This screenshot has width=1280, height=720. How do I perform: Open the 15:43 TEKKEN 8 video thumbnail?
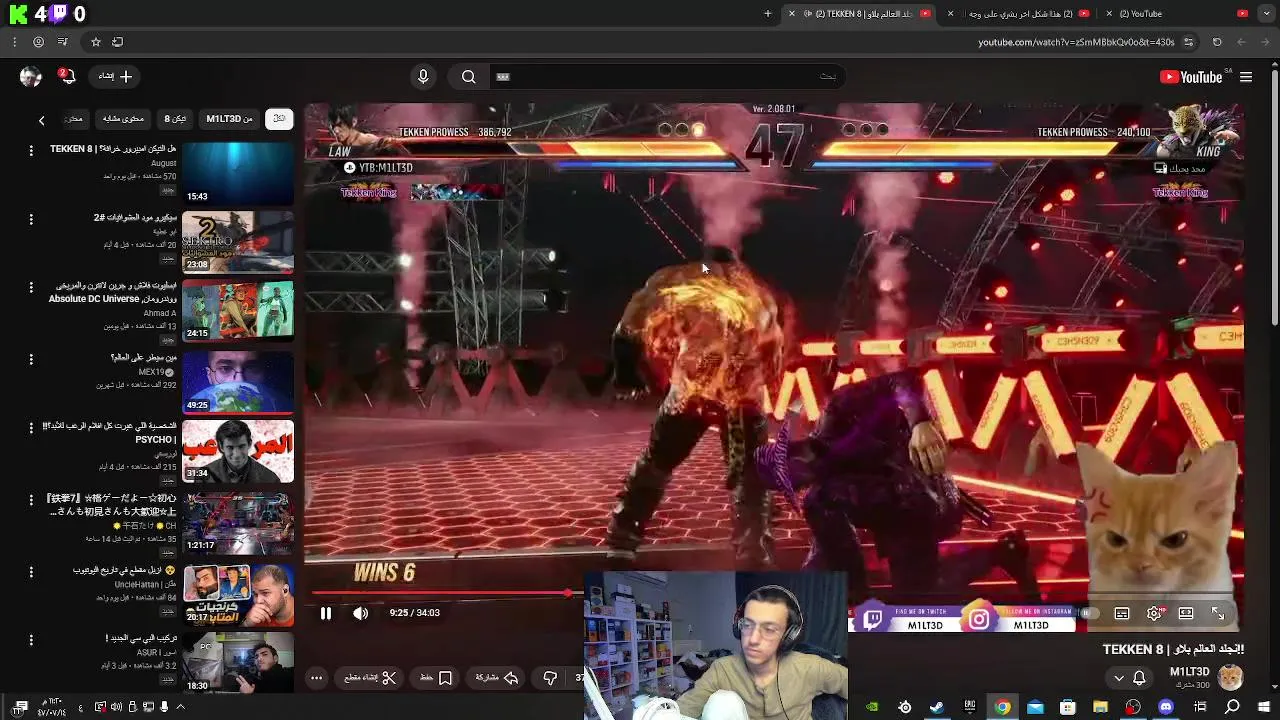point(238,174)
